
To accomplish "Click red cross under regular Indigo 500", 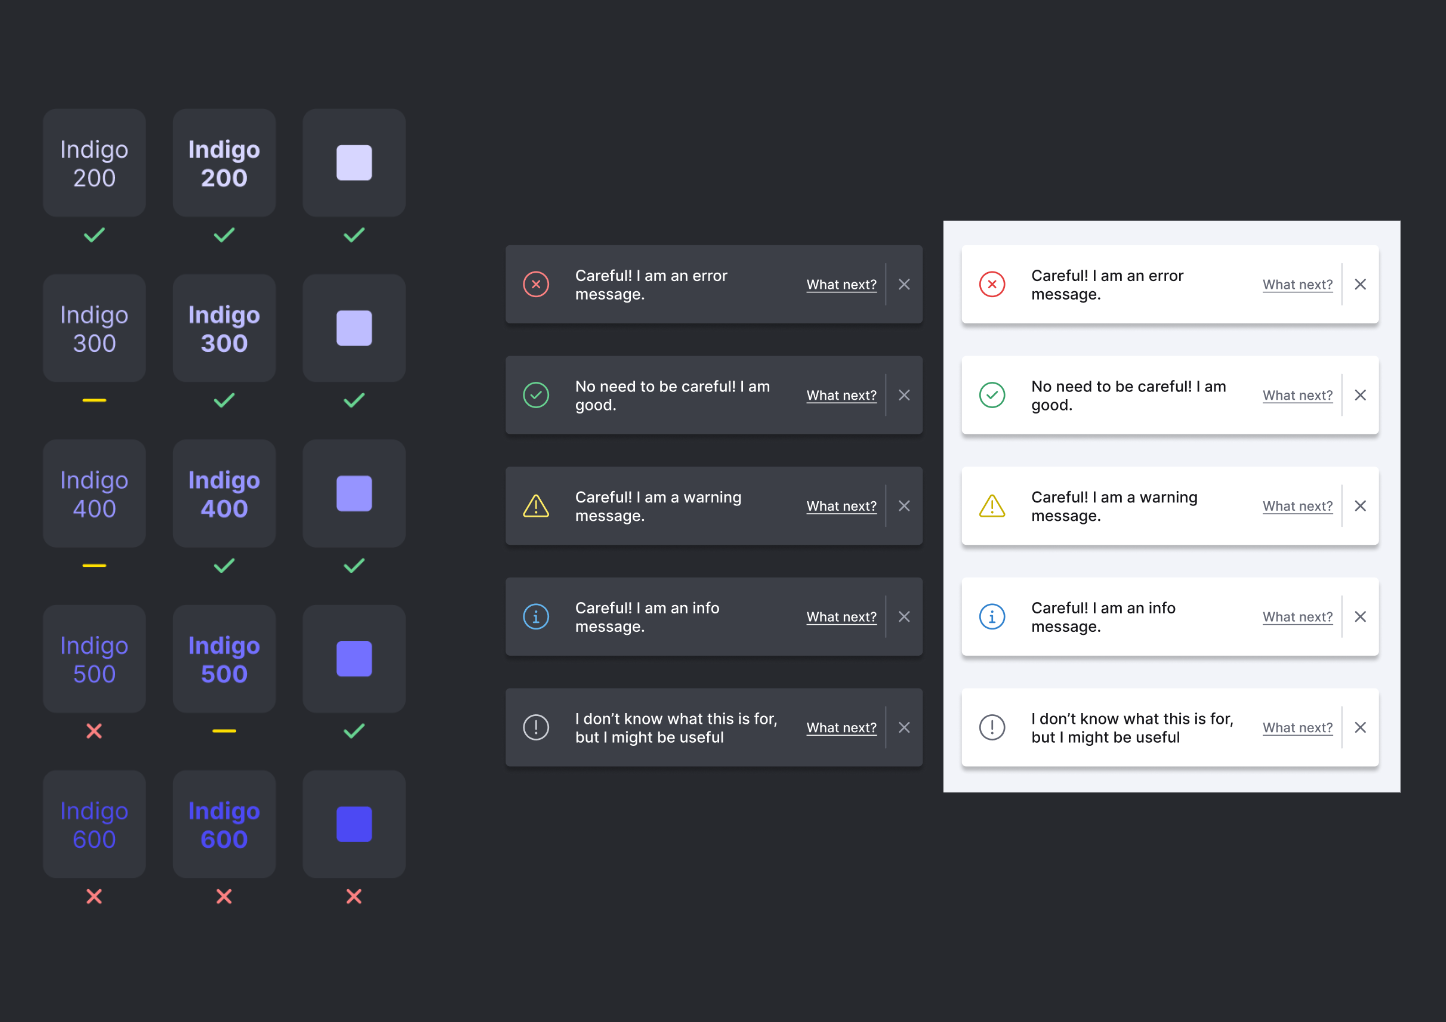I will [94, 731].
